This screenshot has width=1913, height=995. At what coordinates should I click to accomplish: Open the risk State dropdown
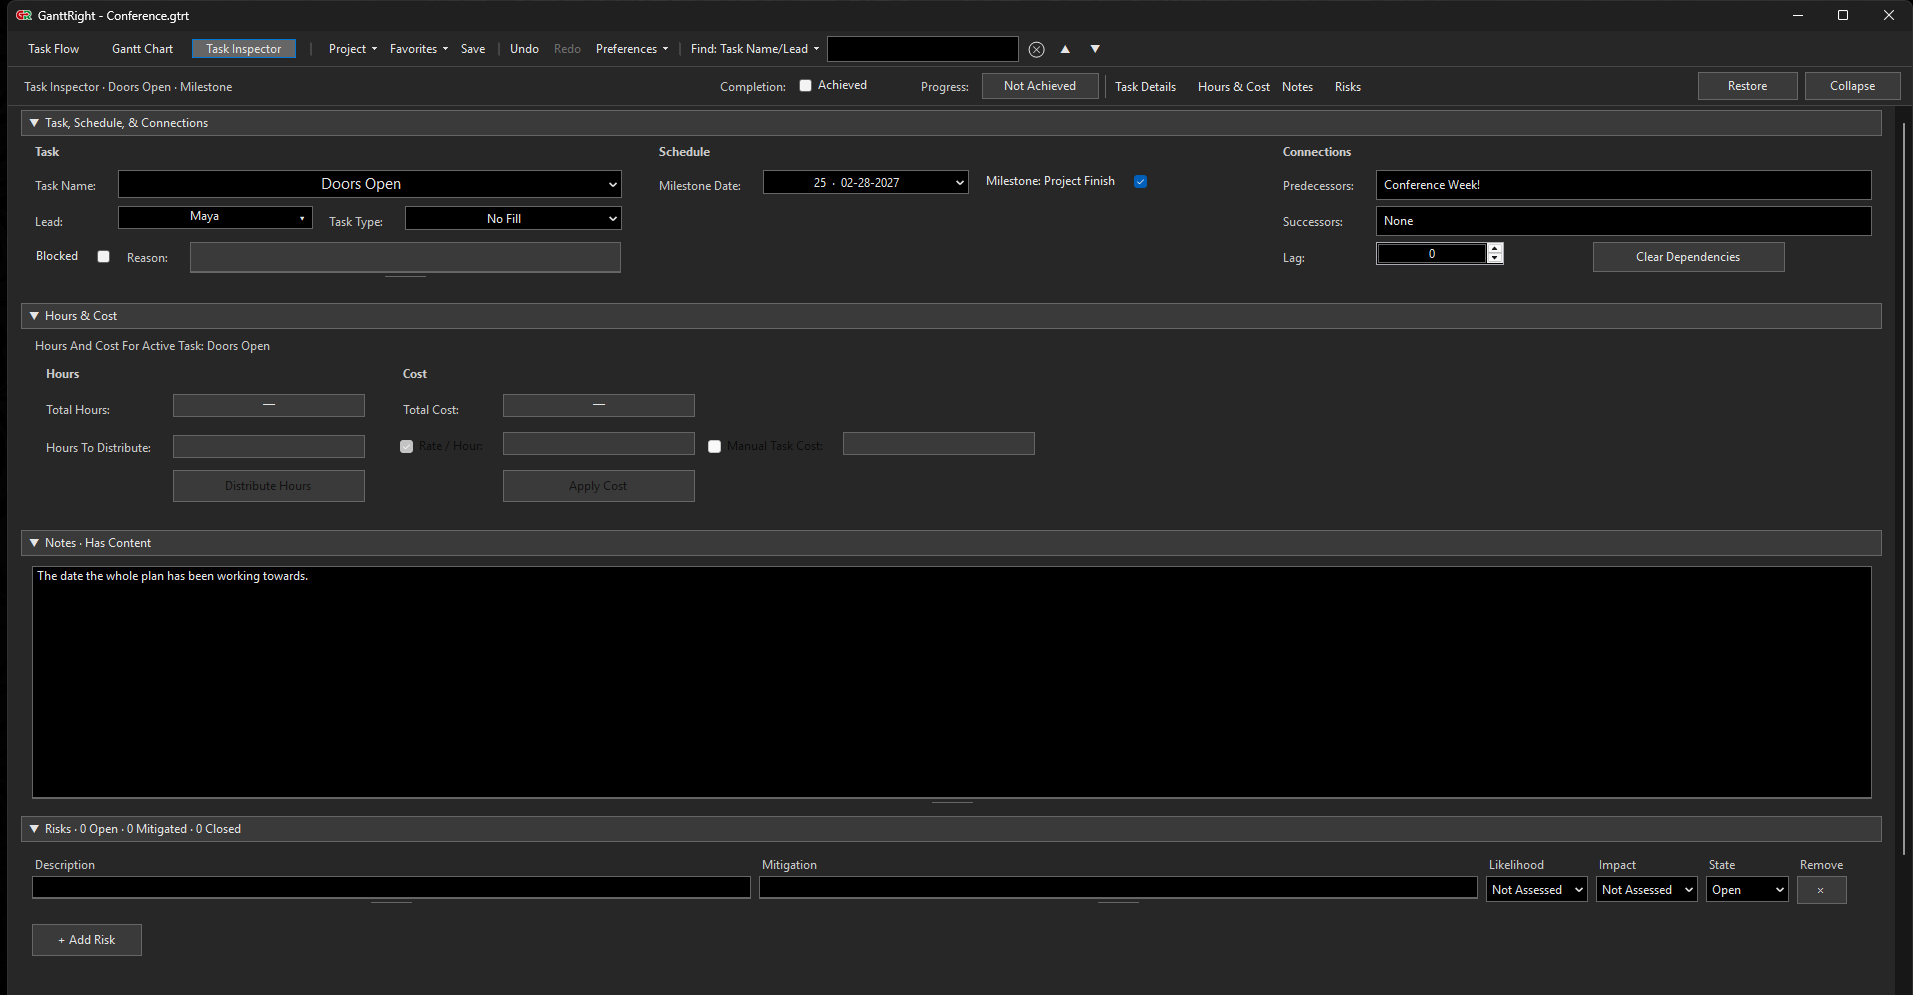tap(1747, 890)
